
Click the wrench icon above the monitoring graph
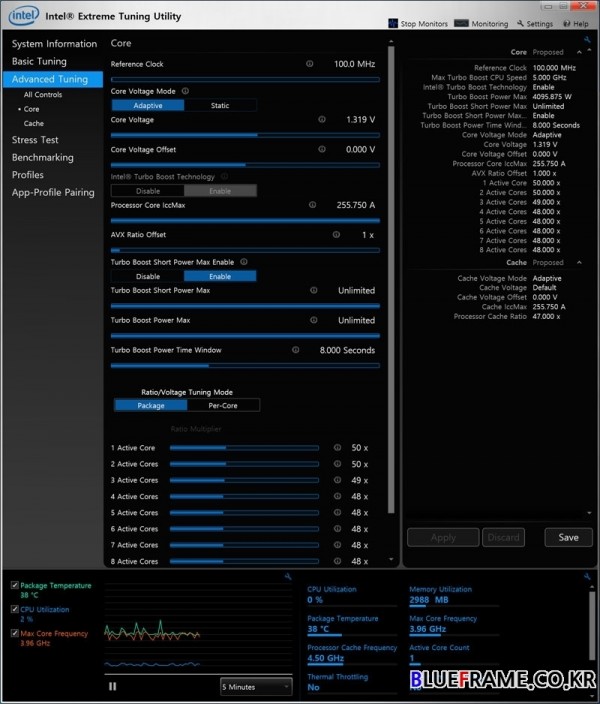click(288, 576)
